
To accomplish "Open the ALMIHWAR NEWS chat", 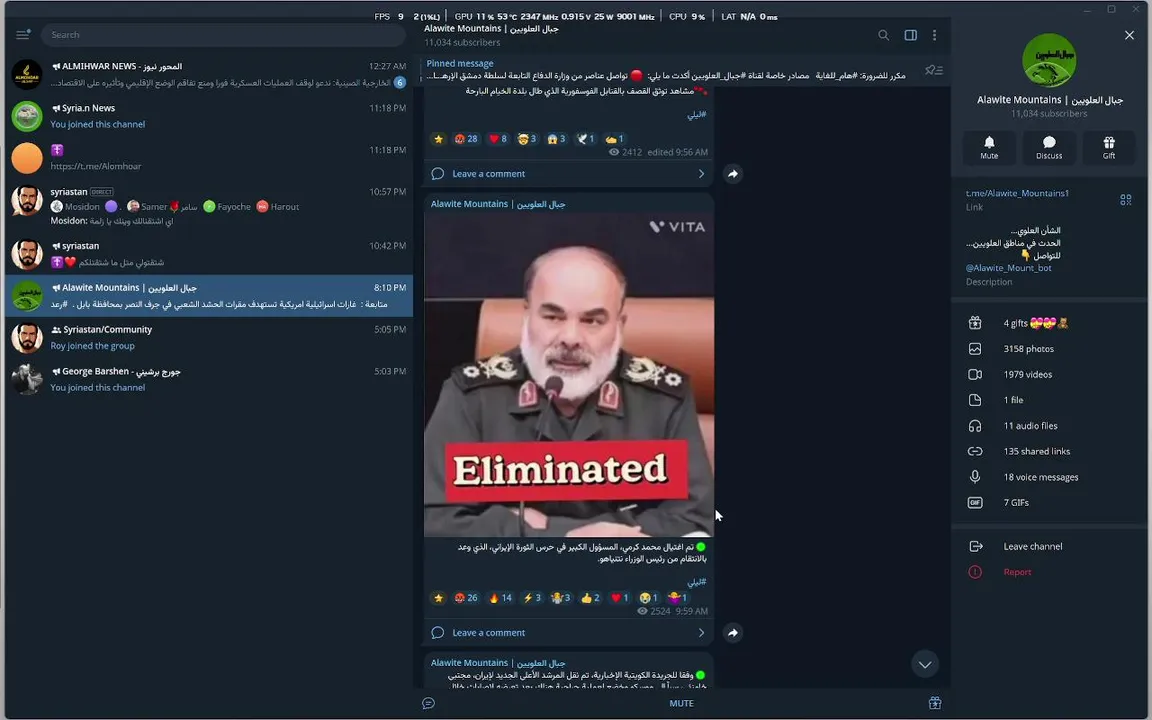I will [209, 74].
